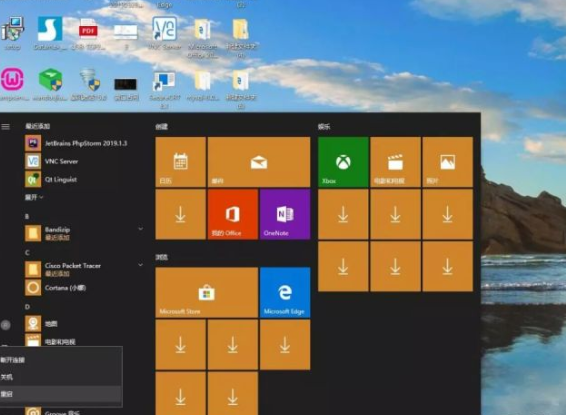Open the Photos tile
Screen dimensions: 566x415
[x=447, y=162]
